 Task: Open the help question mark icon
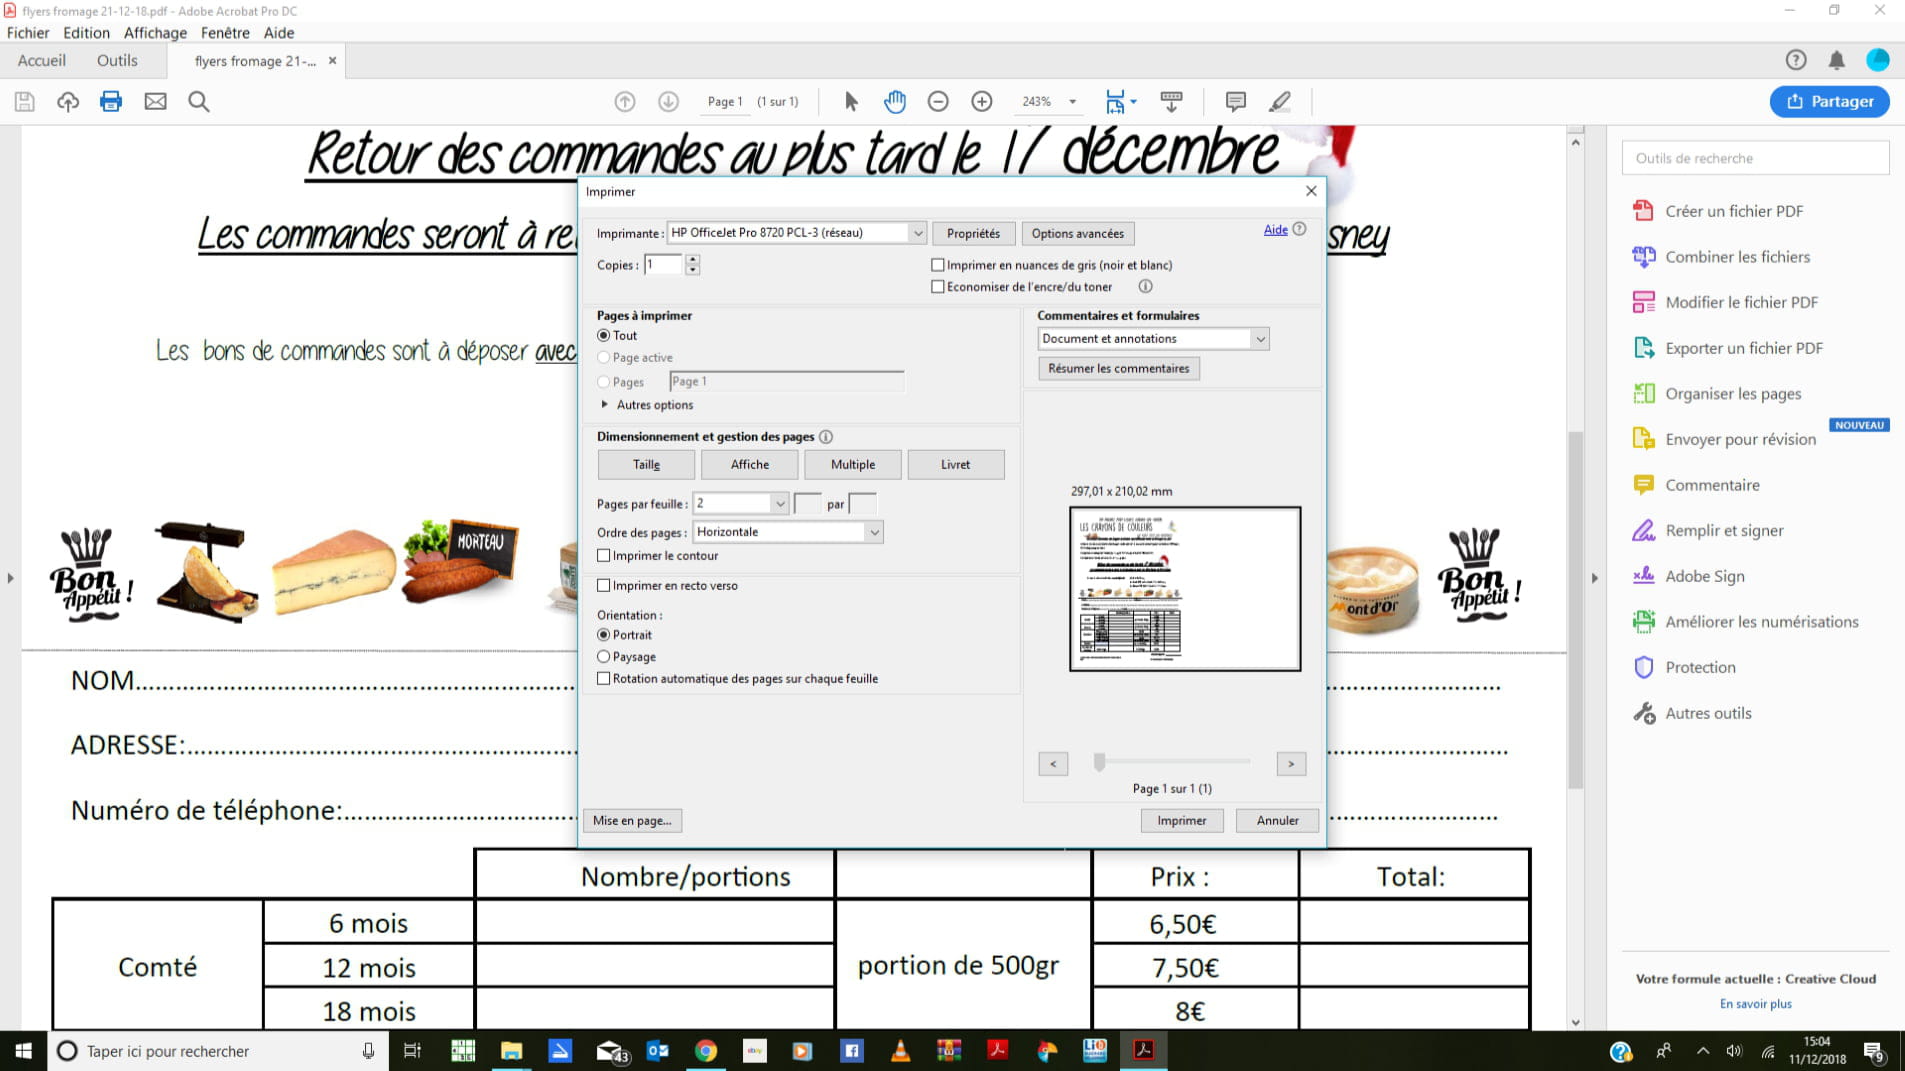click(1796, 60)
